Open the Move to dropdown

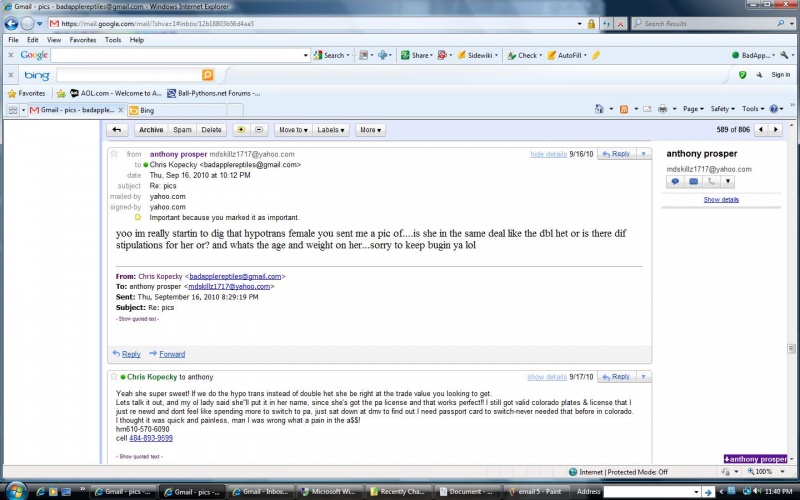tap(293, 130)
